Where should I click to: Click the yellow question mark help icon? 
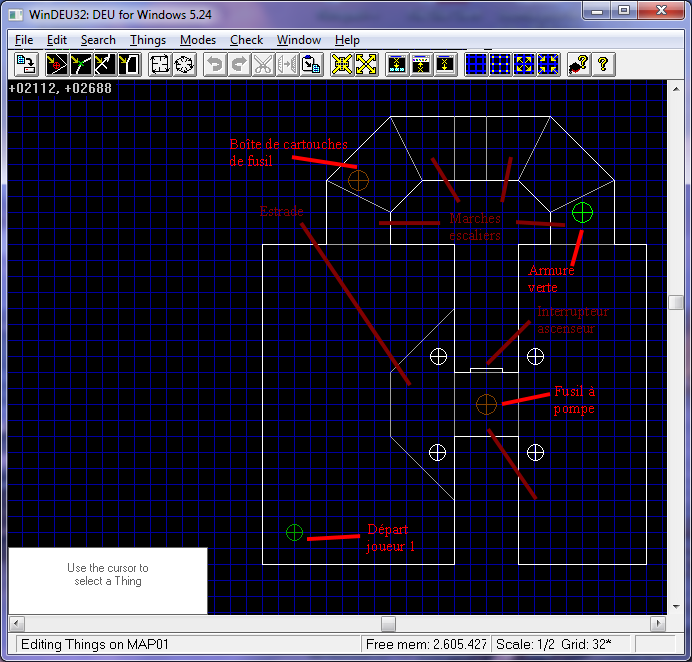(603, 64)
